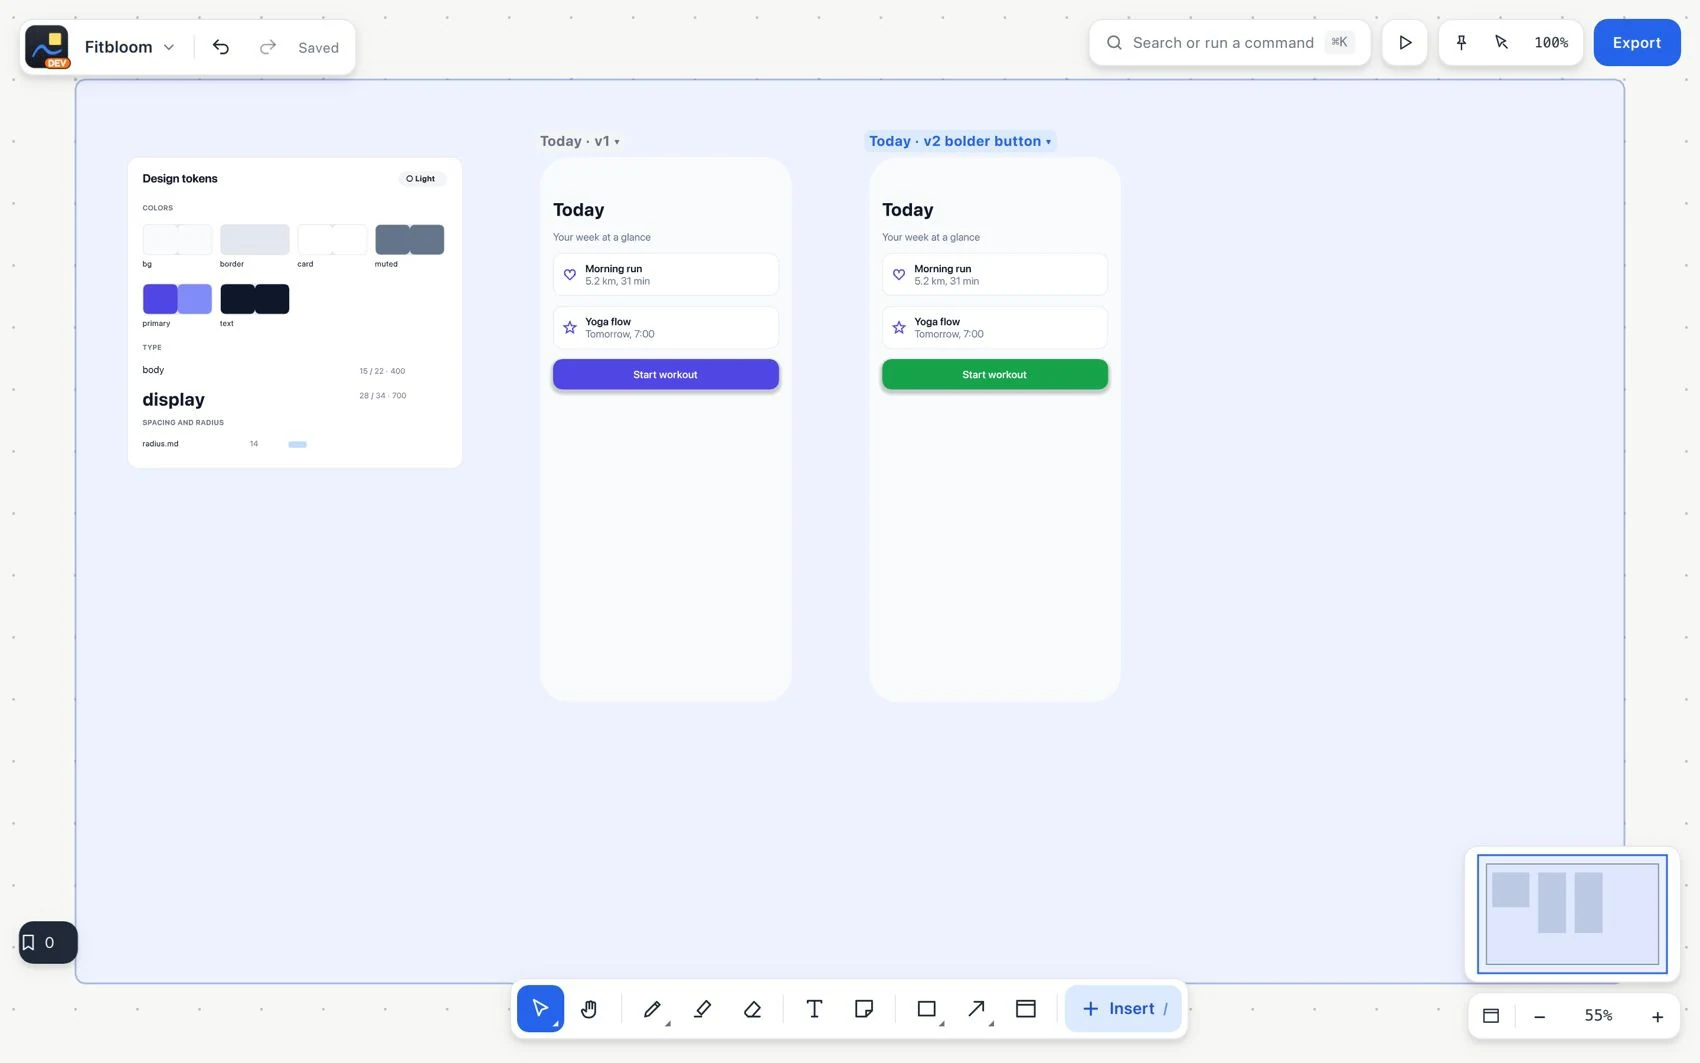
Task: Activate the hand pan tool
Action: 589,1008
